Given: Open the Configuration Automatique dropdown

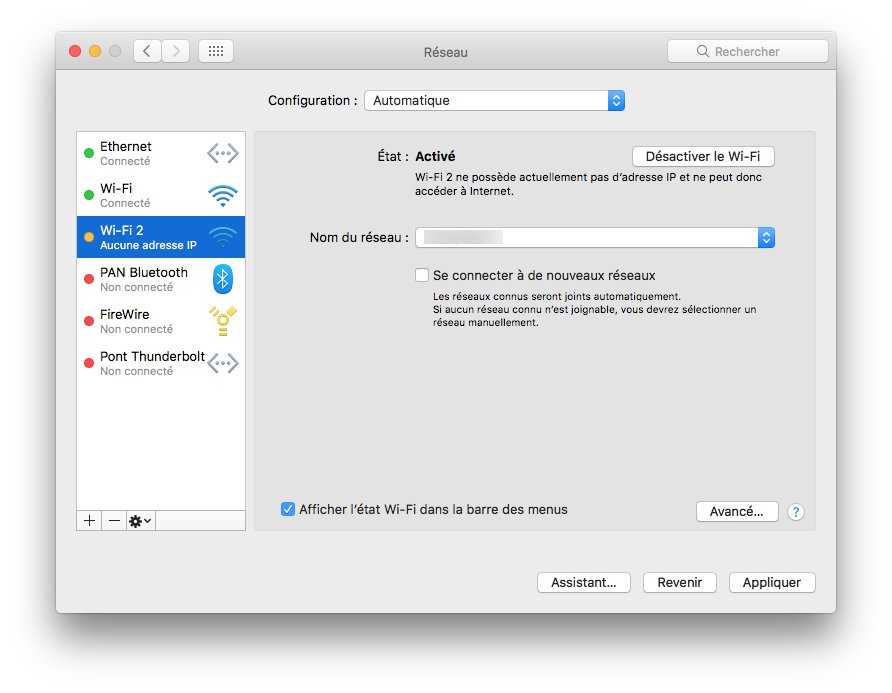Looking at the screenshot, I should click(x=494, y=101).
